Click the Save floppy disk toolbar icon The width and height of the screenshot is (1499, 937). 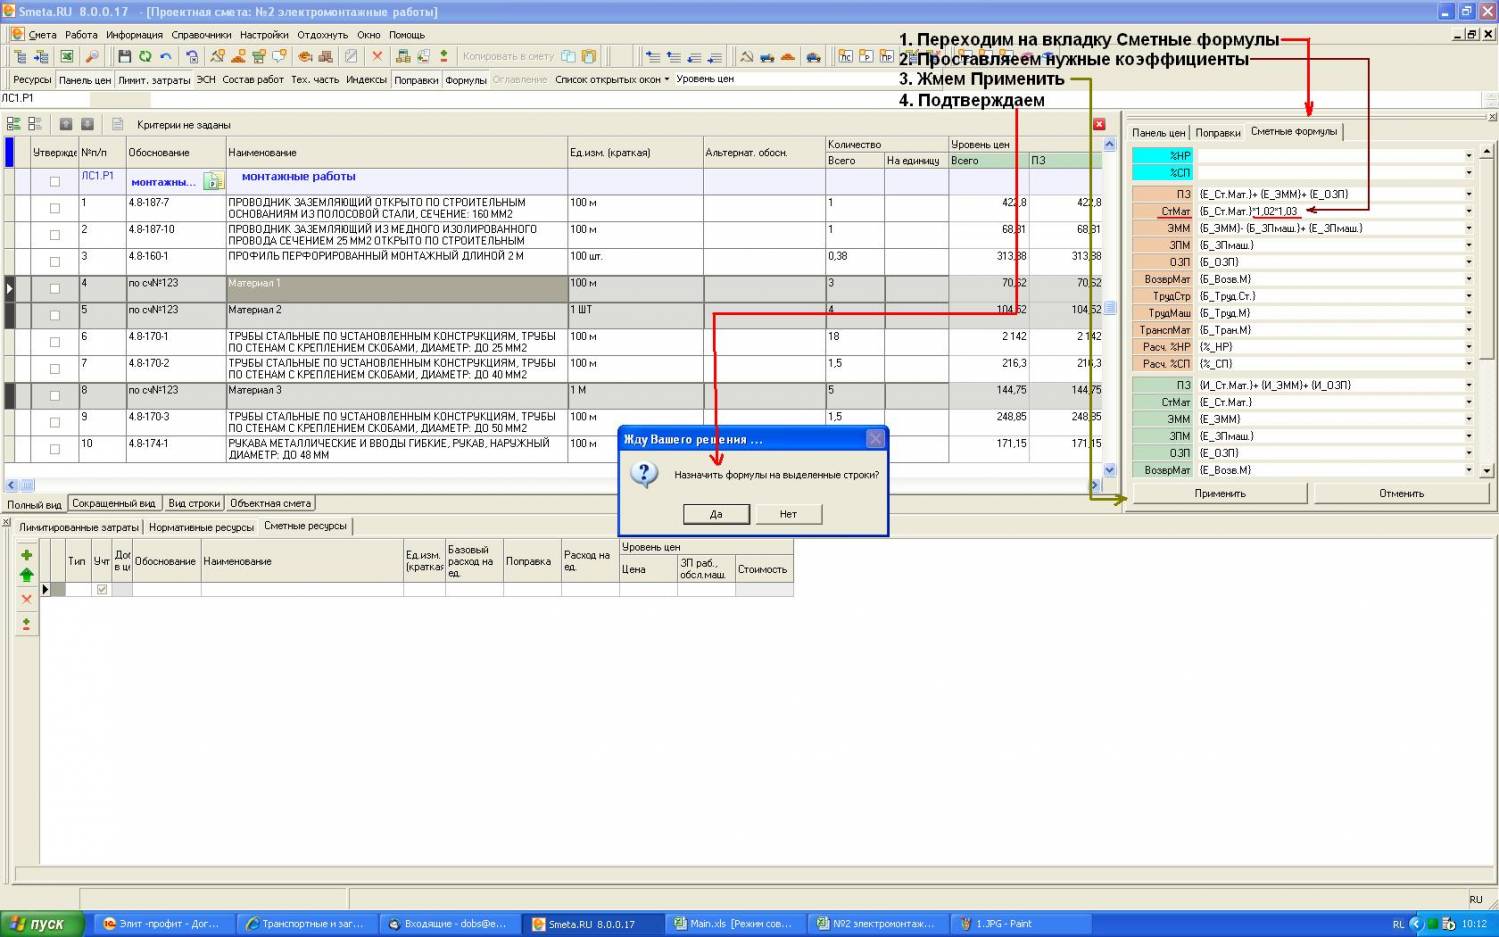tap(125, 57)
